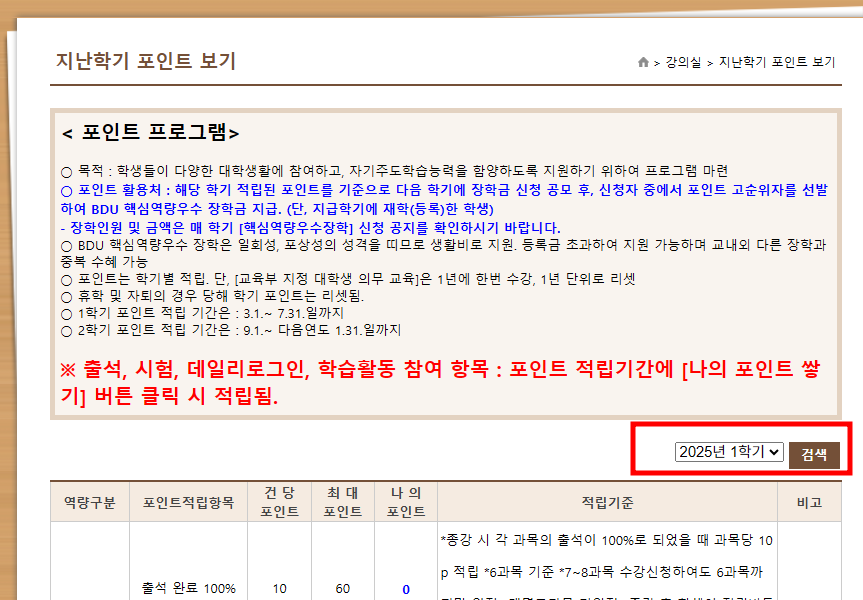Select the 지난학기 포인트 보기 breadcrumb item

(777, 62)
